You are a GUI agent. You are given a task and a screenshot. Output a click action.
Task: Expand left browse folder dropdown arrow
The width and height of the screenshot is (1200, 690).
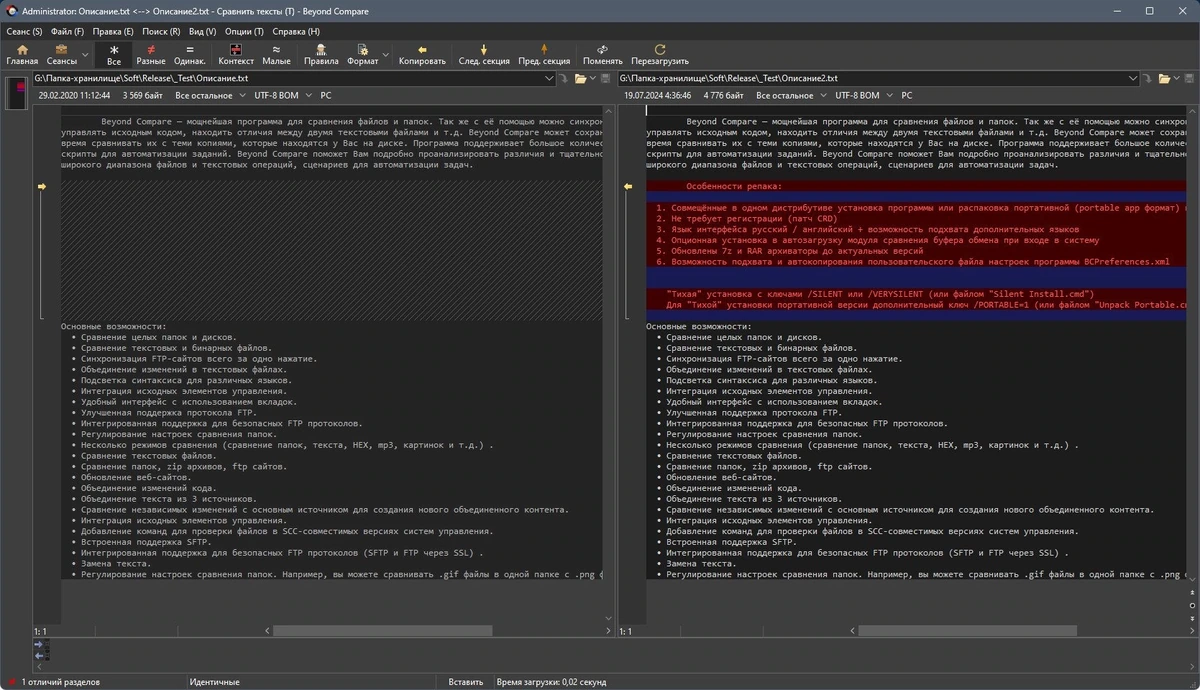[x=592, y=78]
